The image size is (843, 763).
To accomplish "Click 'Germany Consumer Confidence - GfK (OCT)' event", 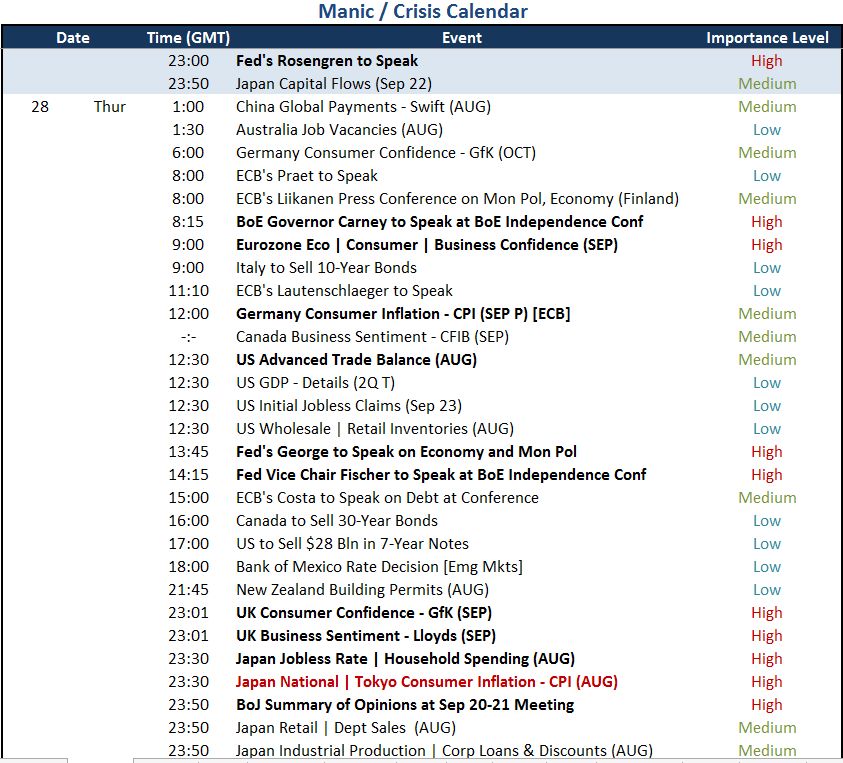I will pos(386,153).
